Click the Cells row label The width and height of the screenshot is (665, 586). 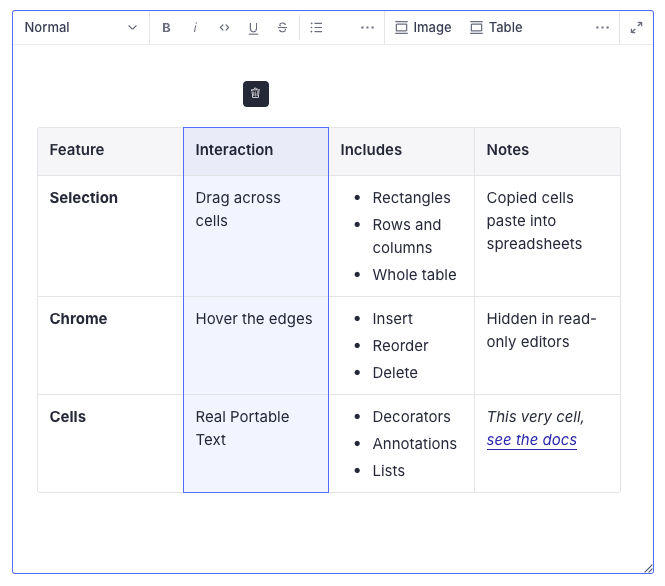[x=68, y=417]
